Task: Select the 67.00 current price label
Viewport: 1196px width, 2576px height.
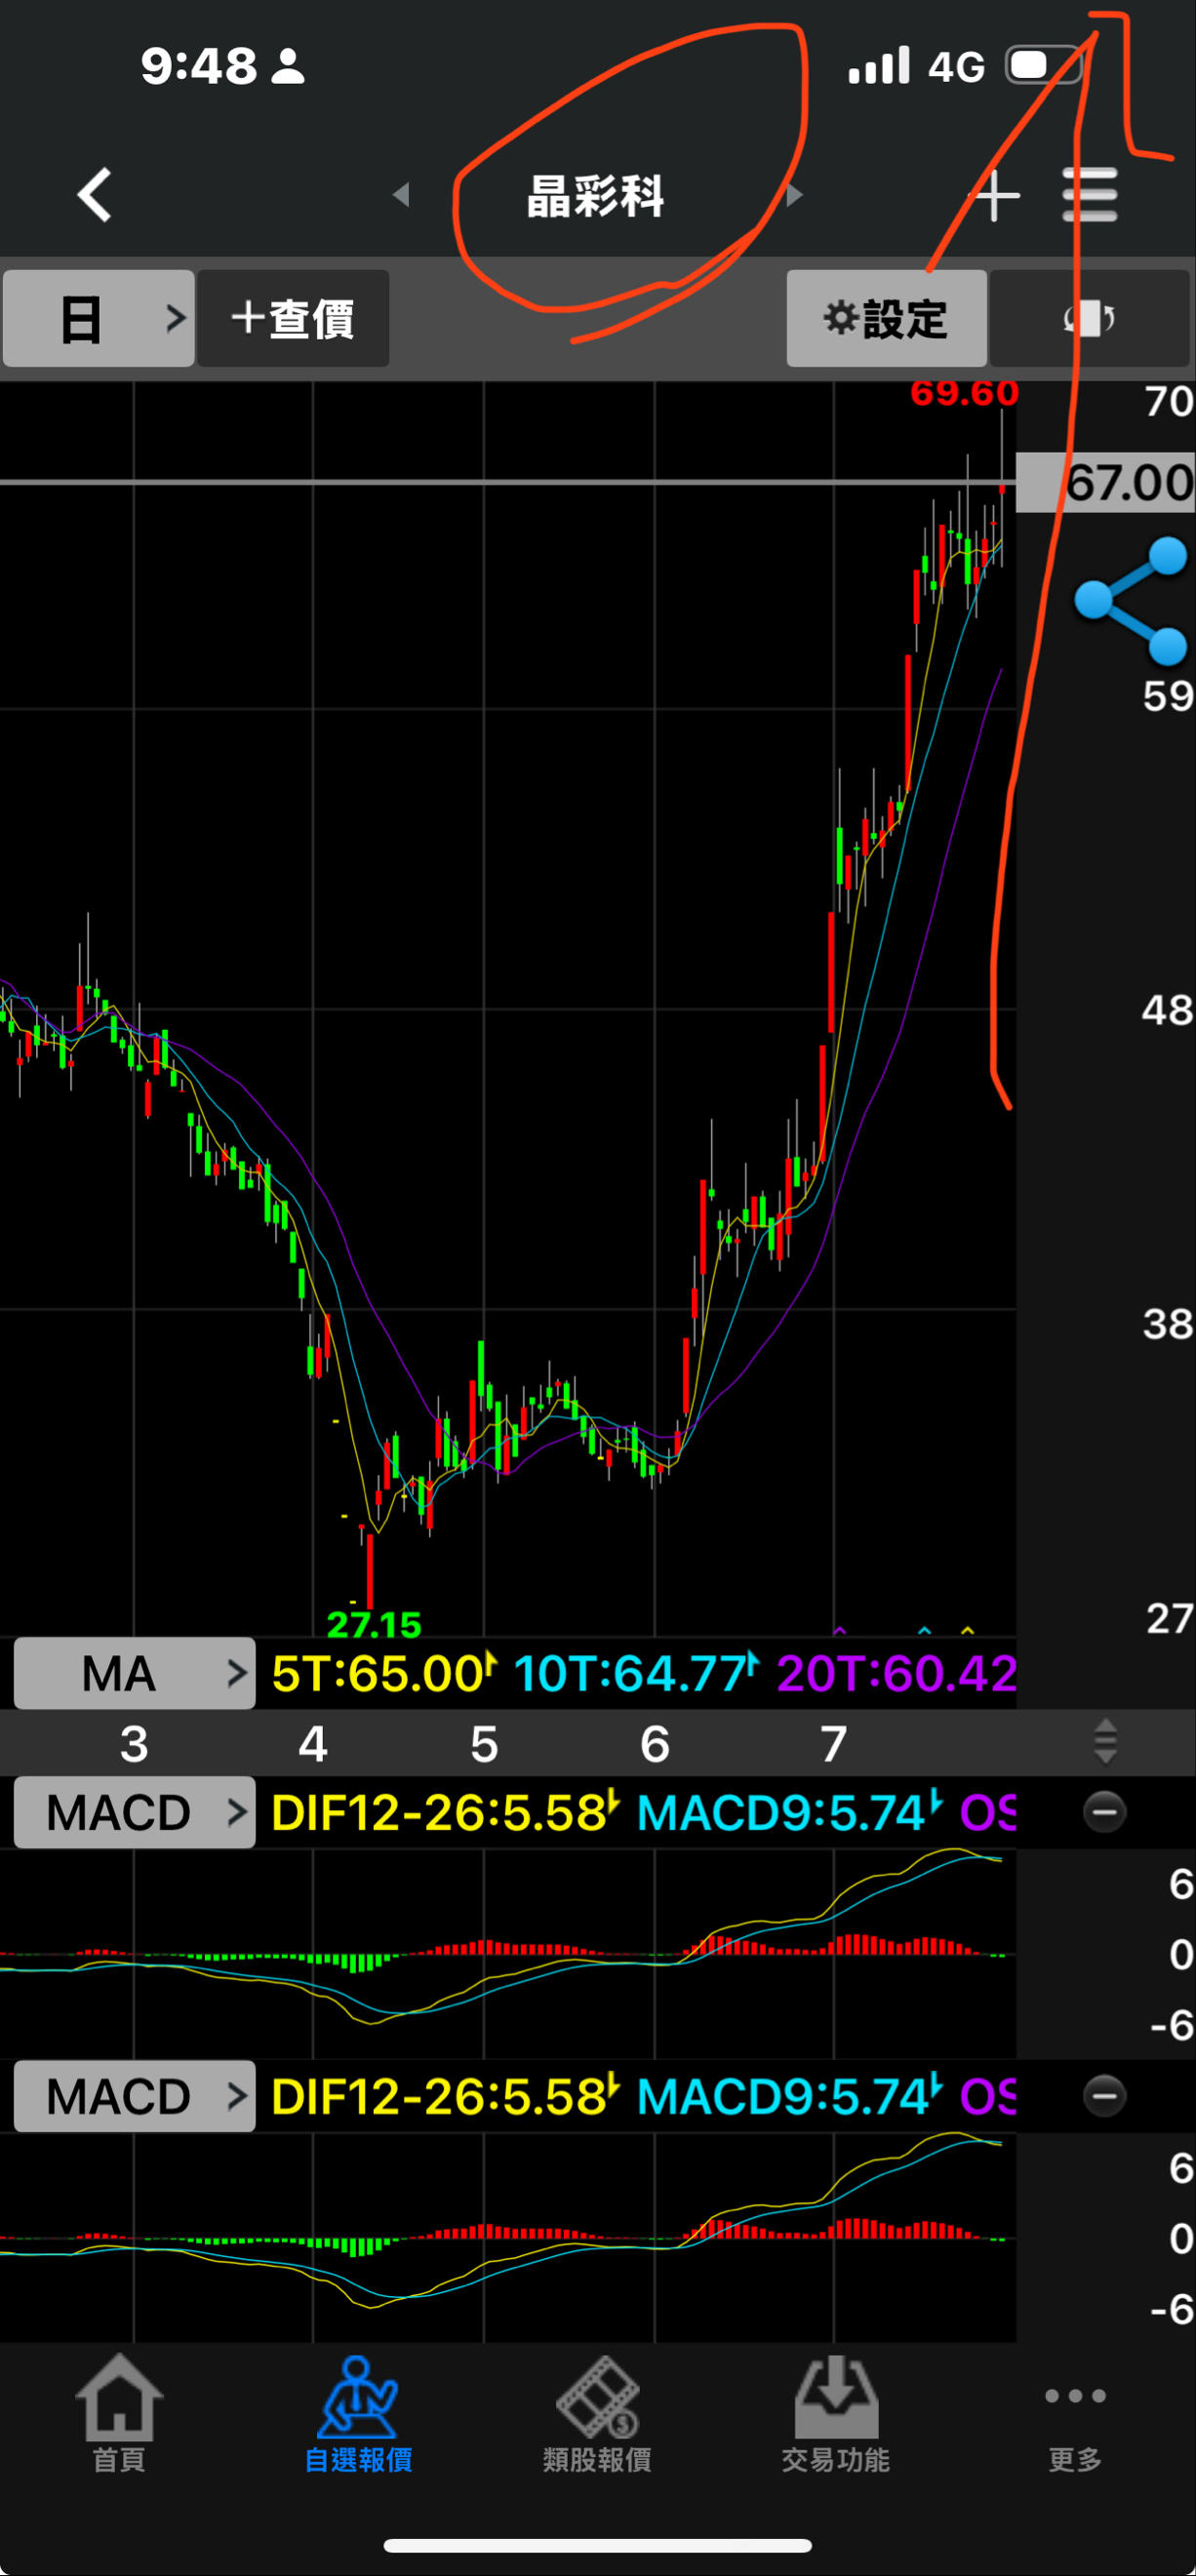Action: click(1106, 482)
